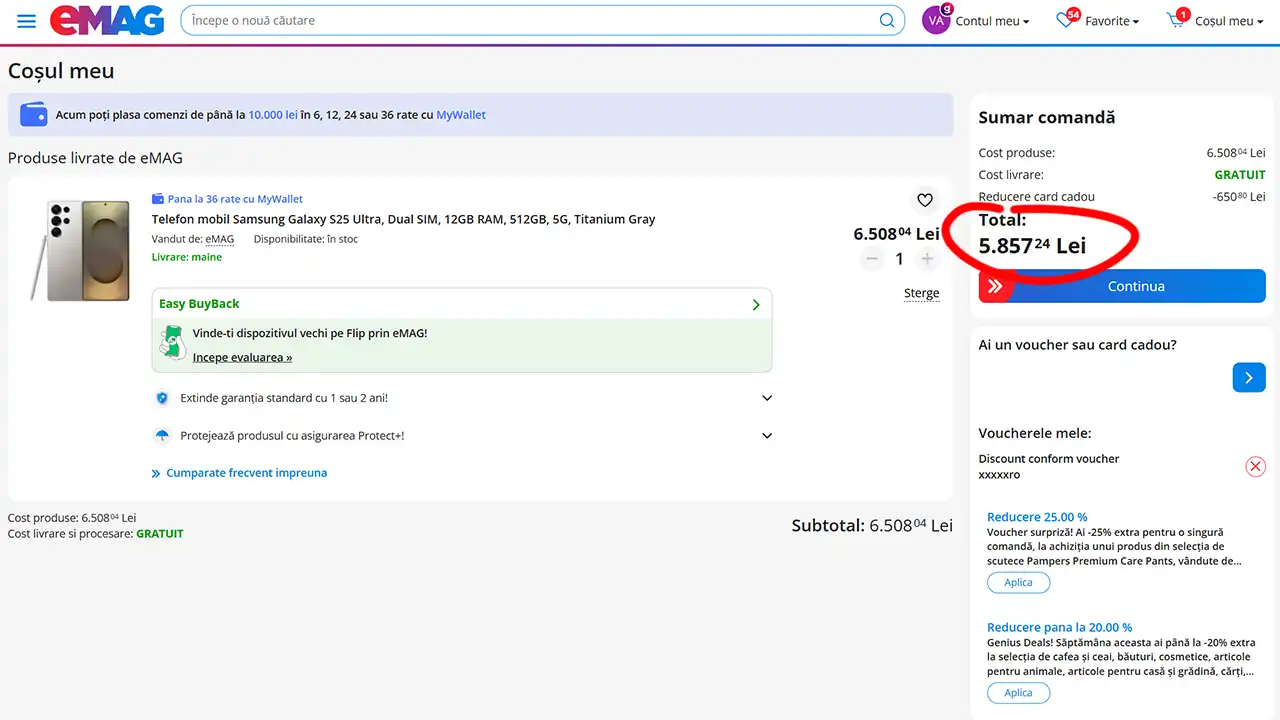This screenshot has width=1280, height=720.
Task: Click the shopping cart icon in header
Action: coord(1177,20)
